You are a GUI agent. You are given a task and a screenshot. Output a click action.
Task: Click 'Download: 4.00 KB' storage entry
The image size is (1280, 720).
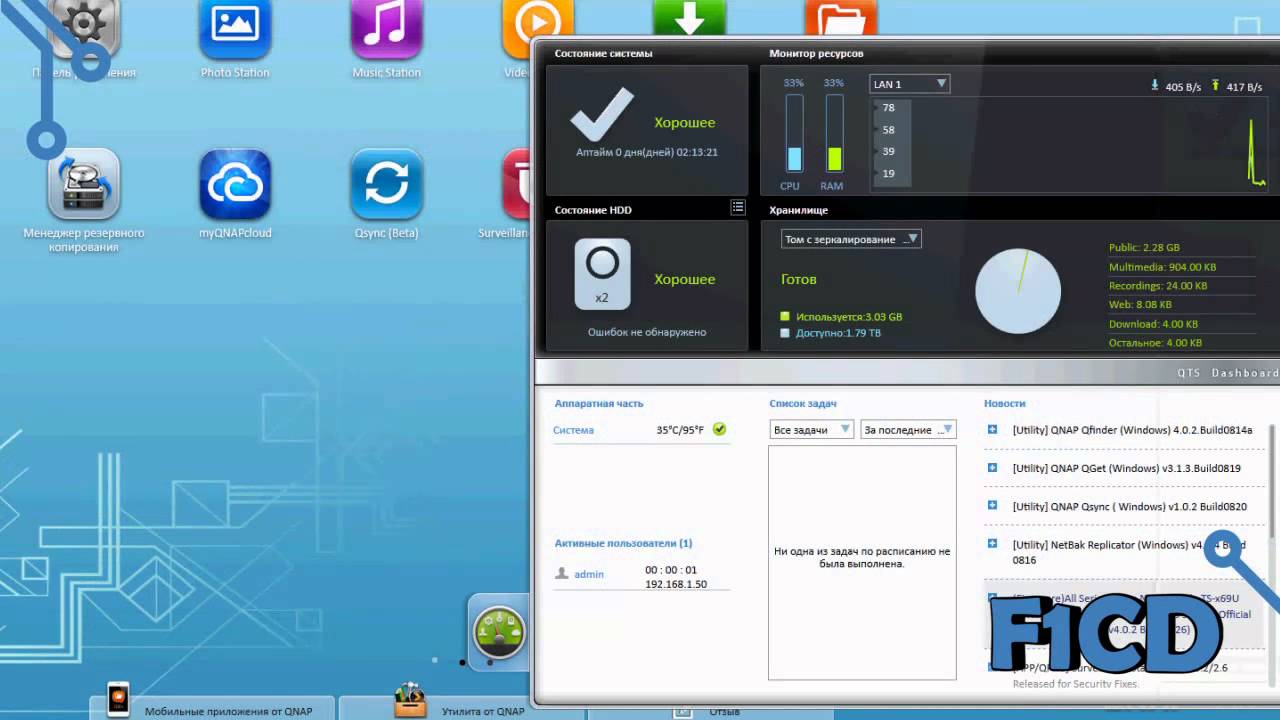coord(1155,324)
